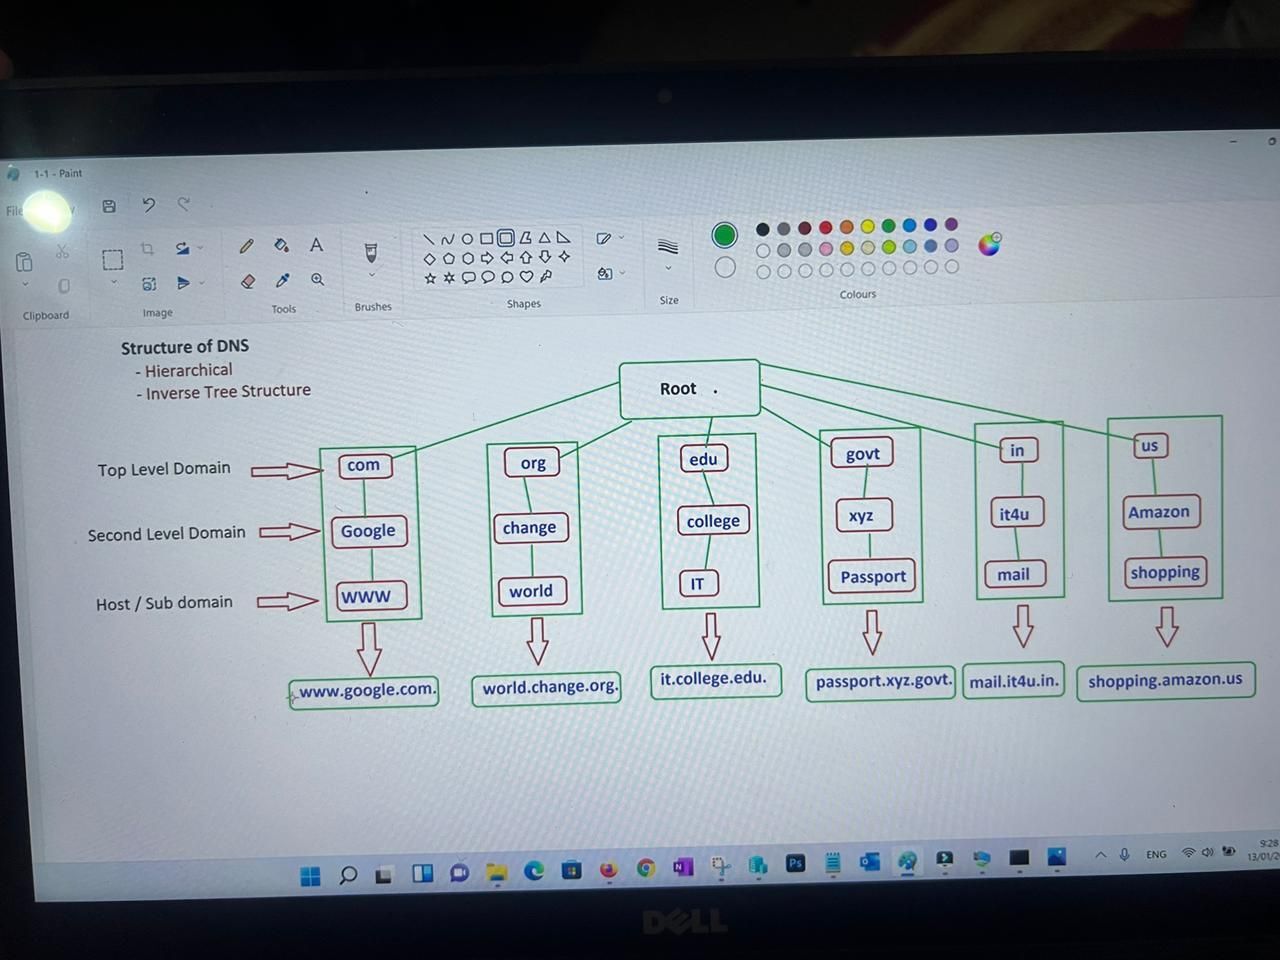Choose the Heart shape

(526, 276)
